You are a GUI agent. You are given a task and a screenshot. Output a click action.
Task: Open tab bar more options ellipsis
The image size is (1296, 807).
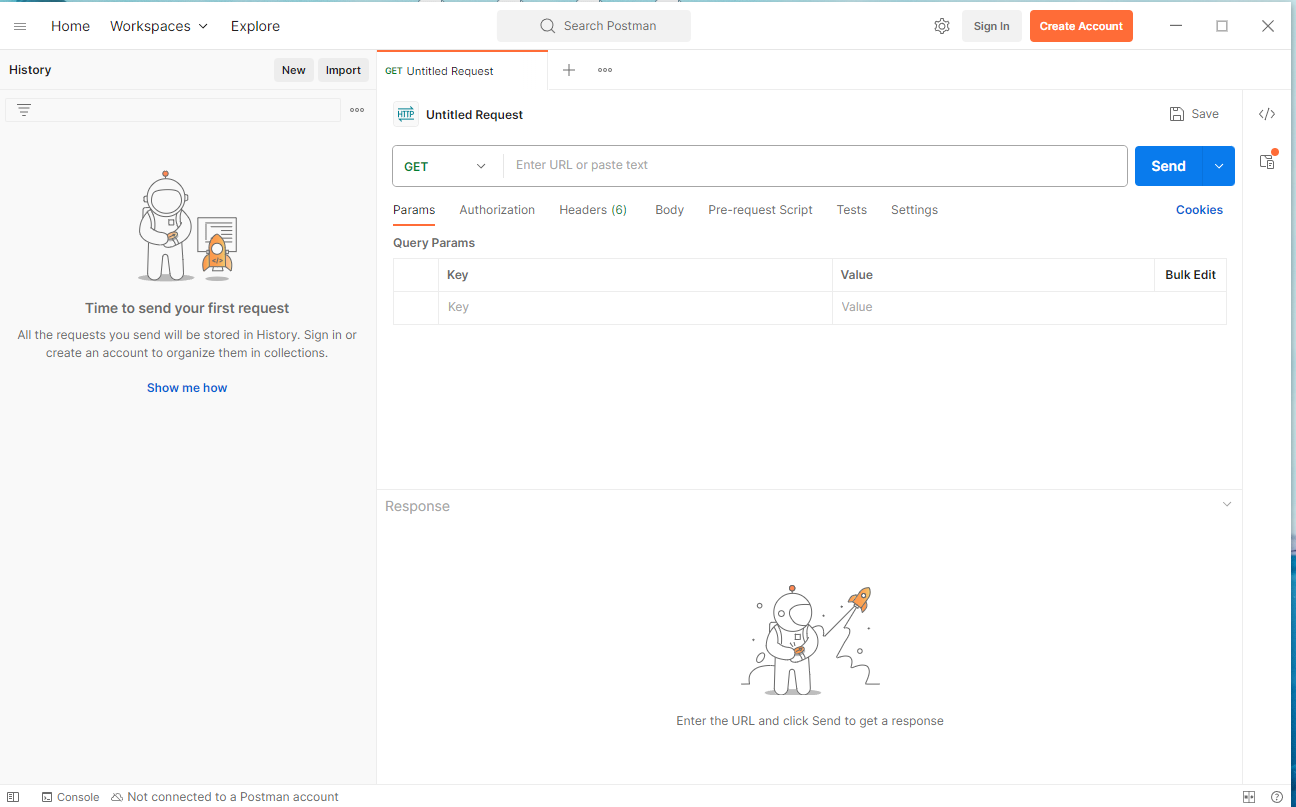point(605,70)
